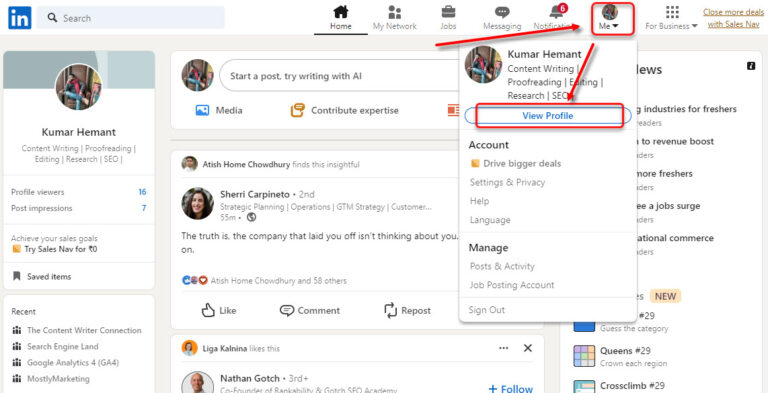This screenshot has width=768, height=393.
Task: Click Liga Kalnina's avatar
Action: point(190,348)
